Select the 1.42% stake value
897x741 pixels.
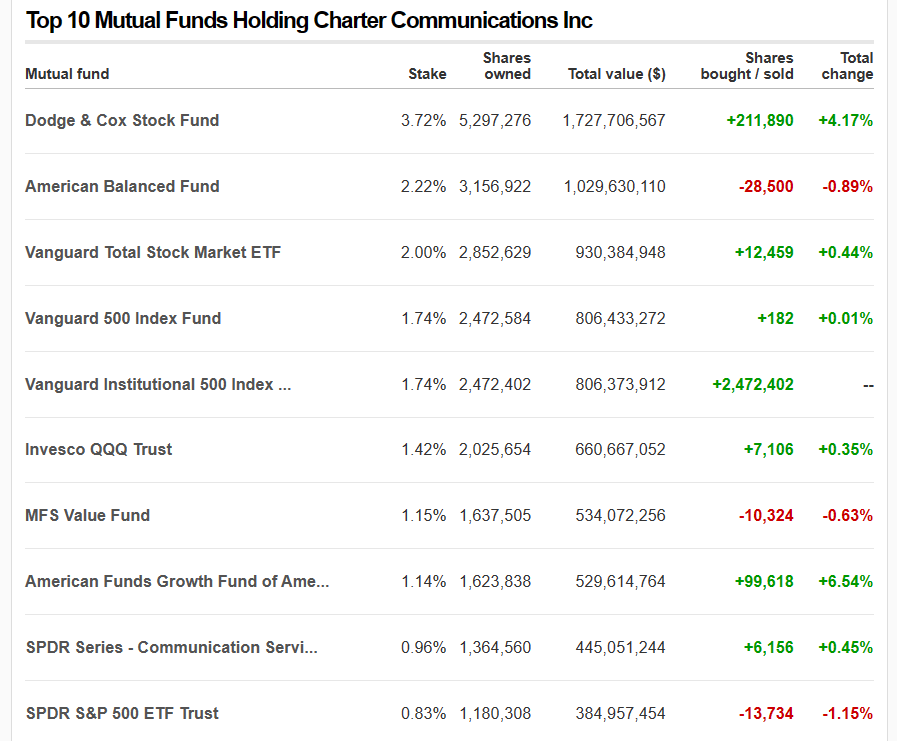(423, 450)
